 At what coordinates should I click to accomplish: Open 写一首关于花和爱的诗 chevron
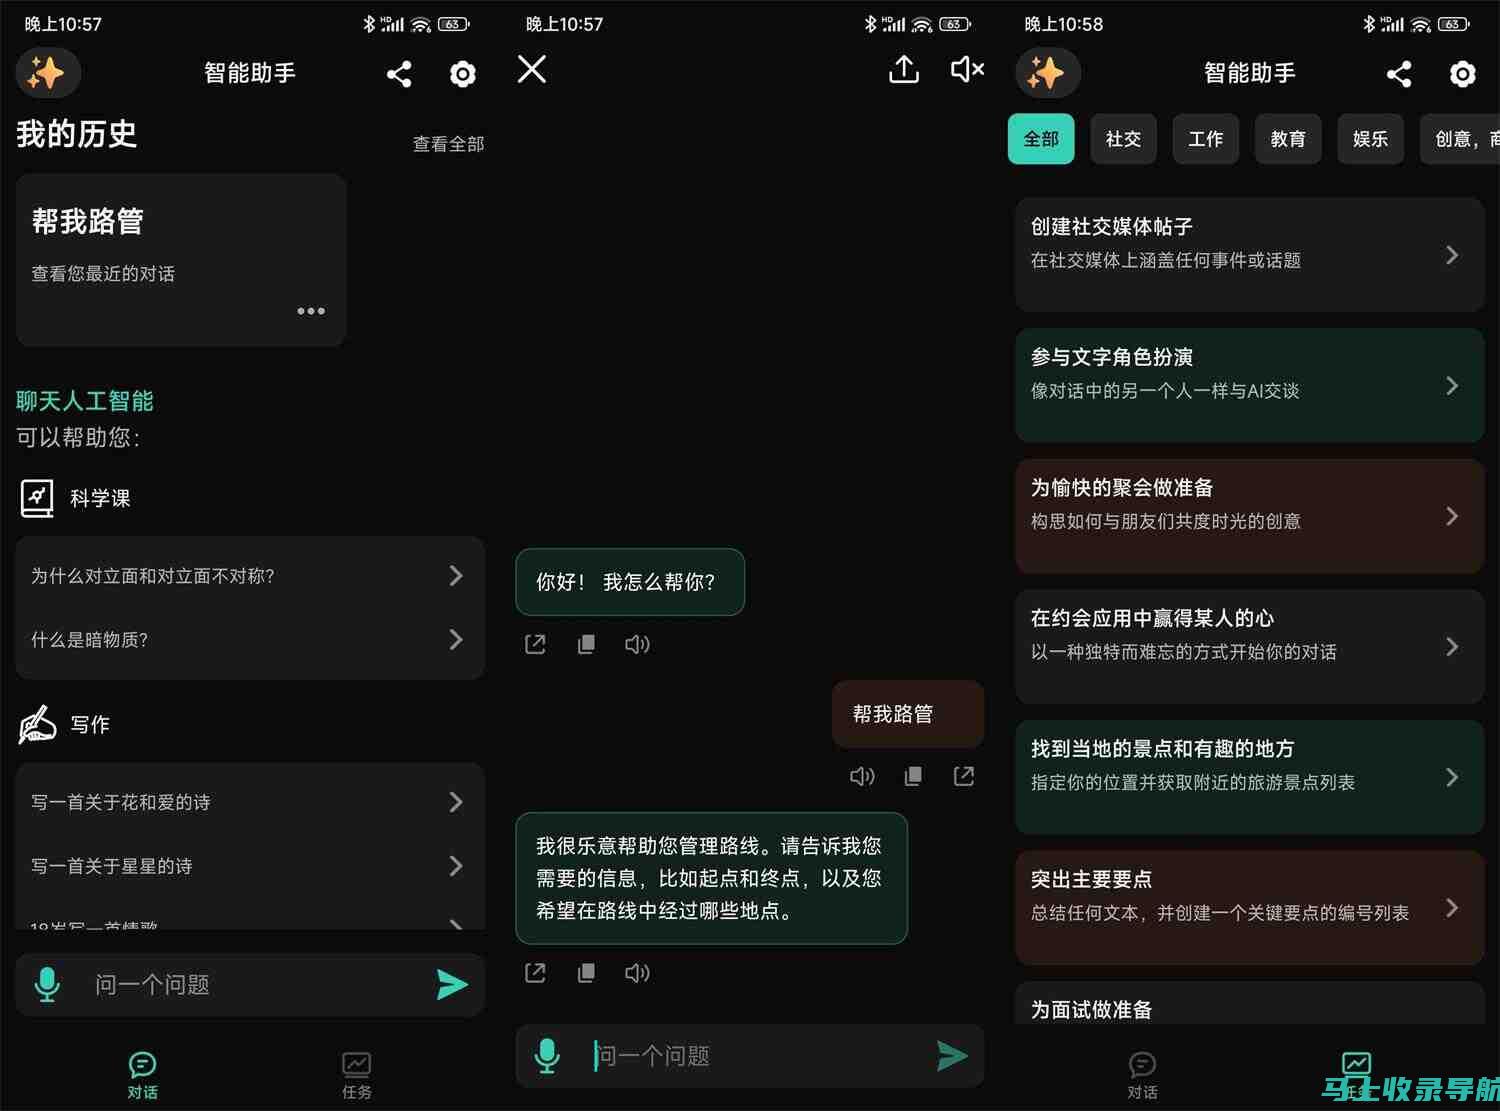pos(456,802)
